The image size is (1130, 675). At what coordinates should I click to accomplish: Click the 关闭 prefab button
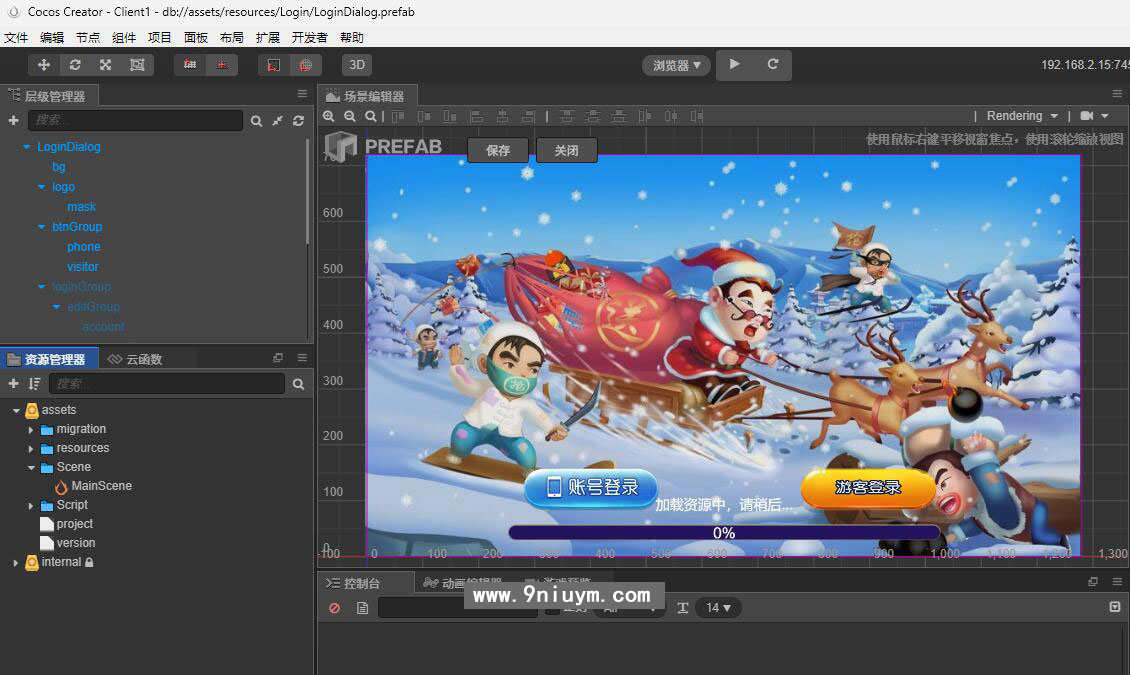pos(566,151)
